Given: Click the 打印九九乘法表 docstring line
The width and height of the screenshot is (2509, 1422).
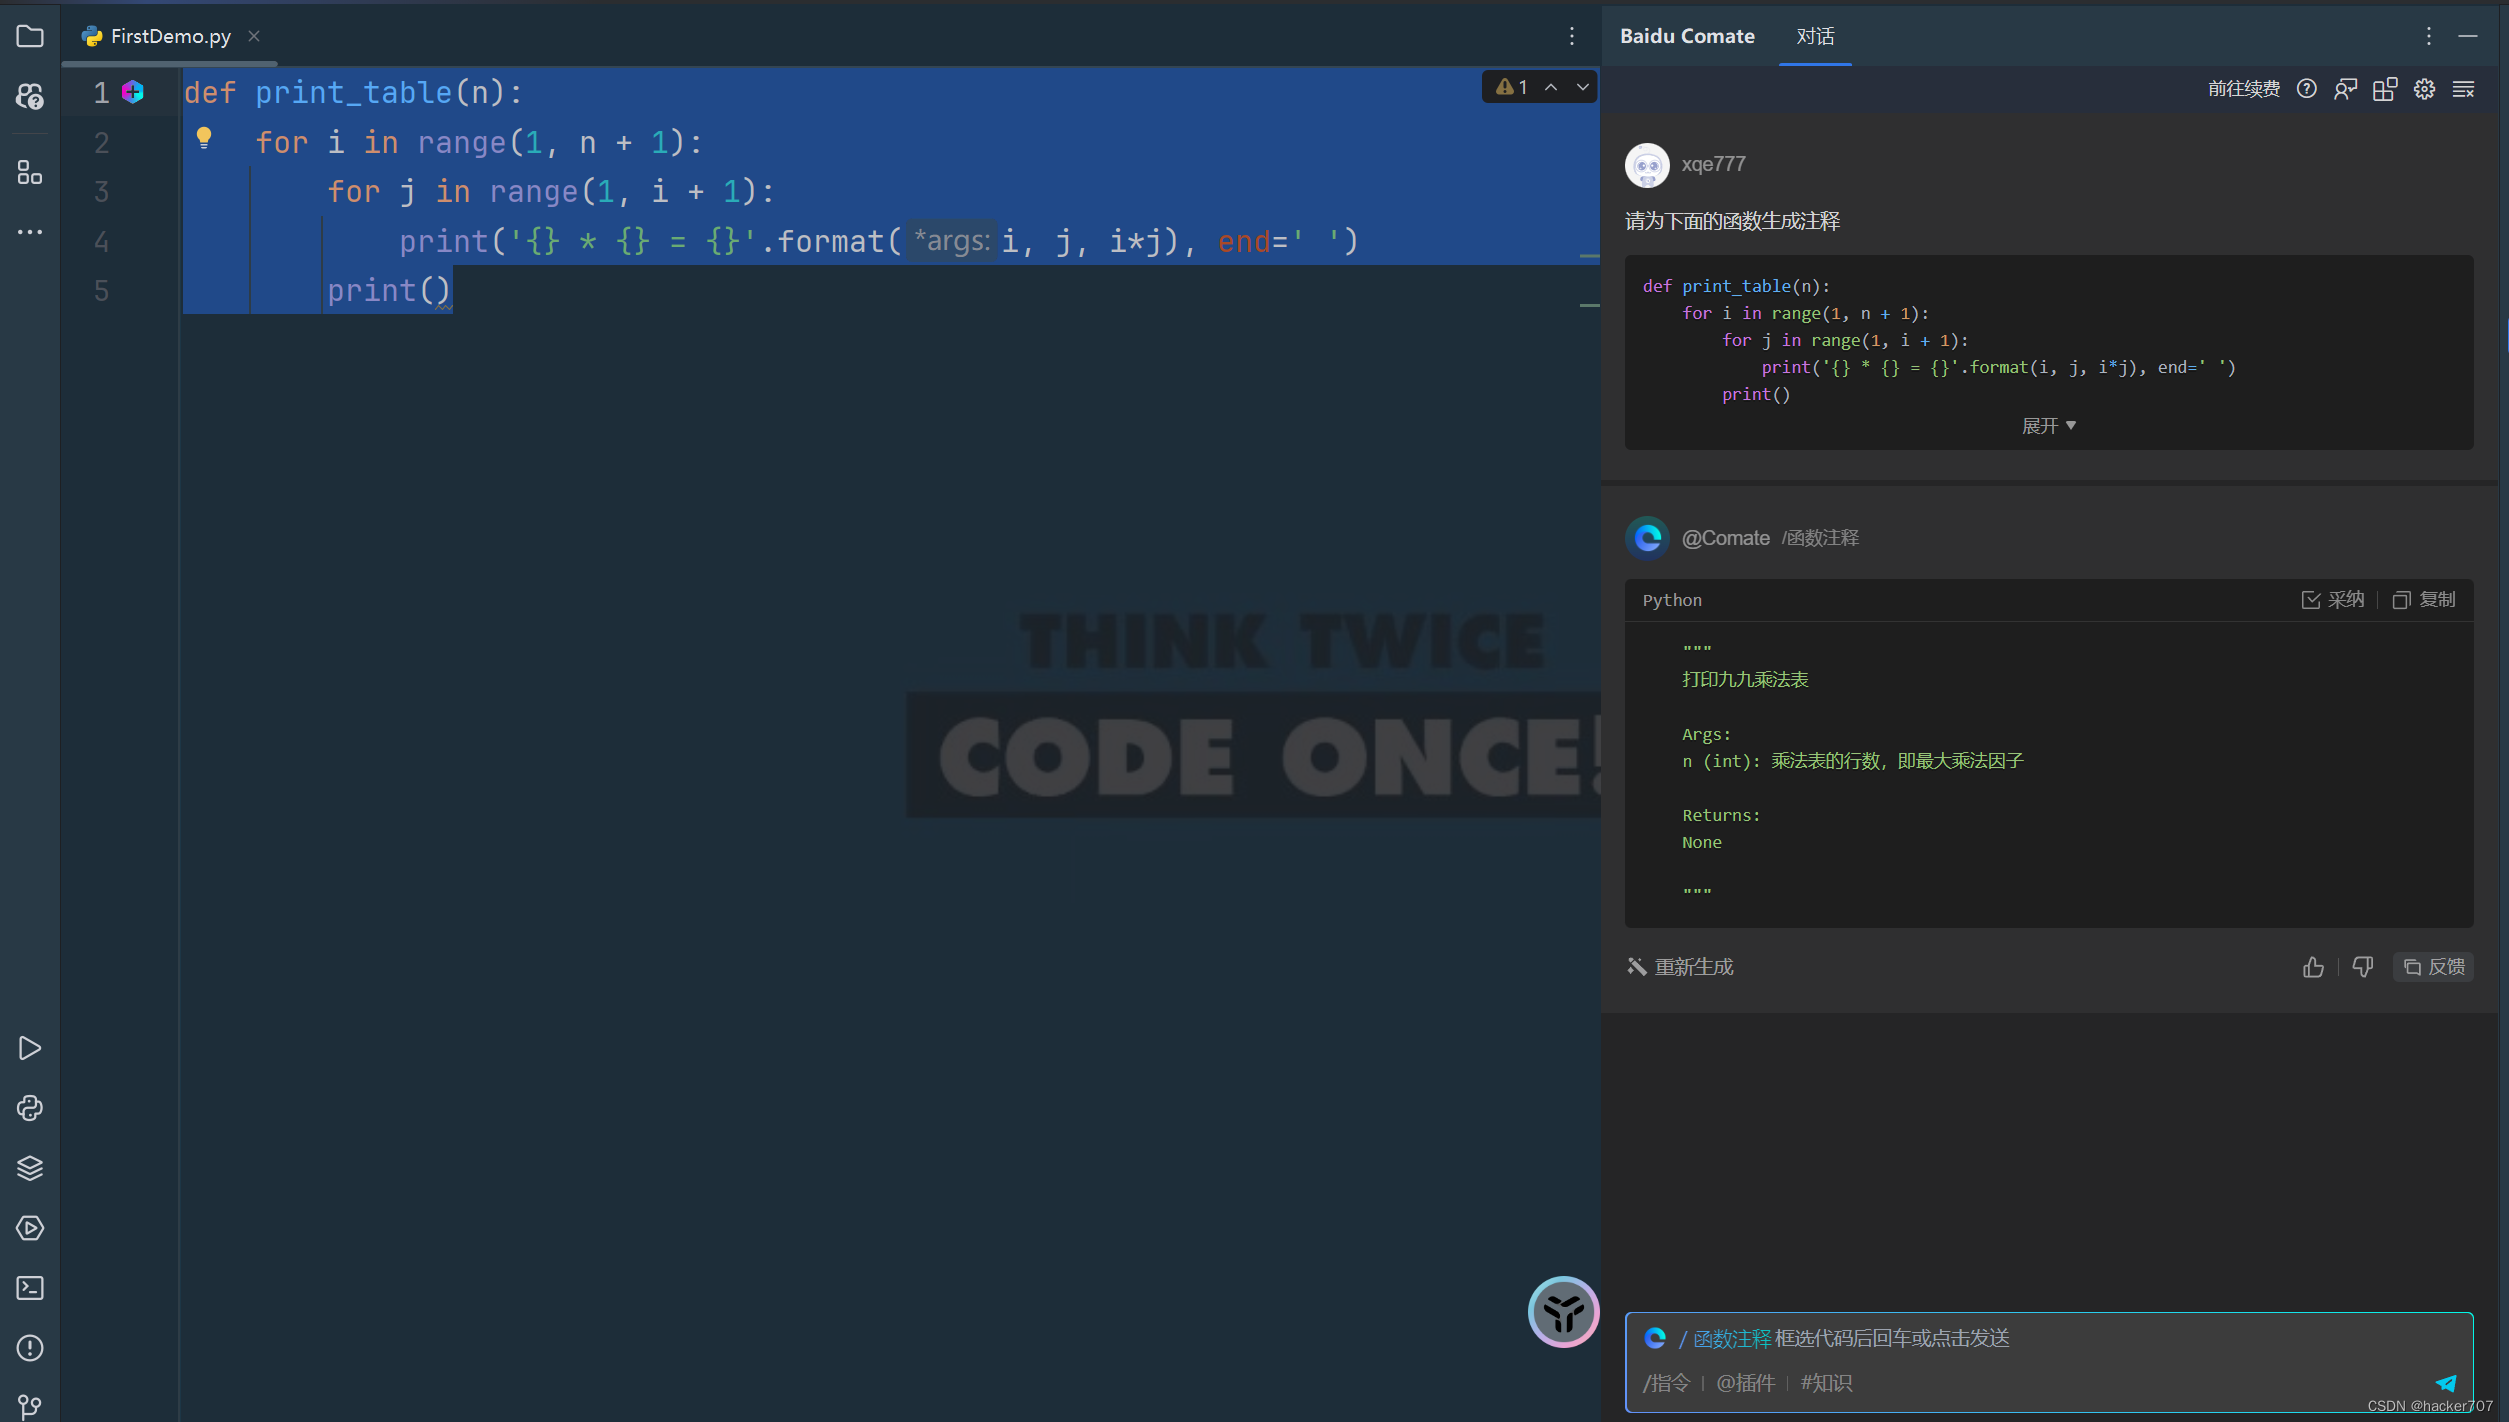Looking at the screenshot, I should tap(1745, 680).
